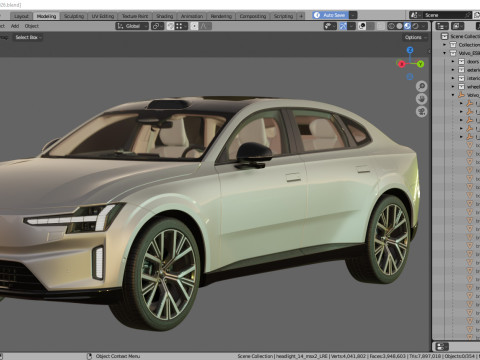Open the gizmo settings dropdown arrow
The image size is (480, 360).
[x=351, y=26]
